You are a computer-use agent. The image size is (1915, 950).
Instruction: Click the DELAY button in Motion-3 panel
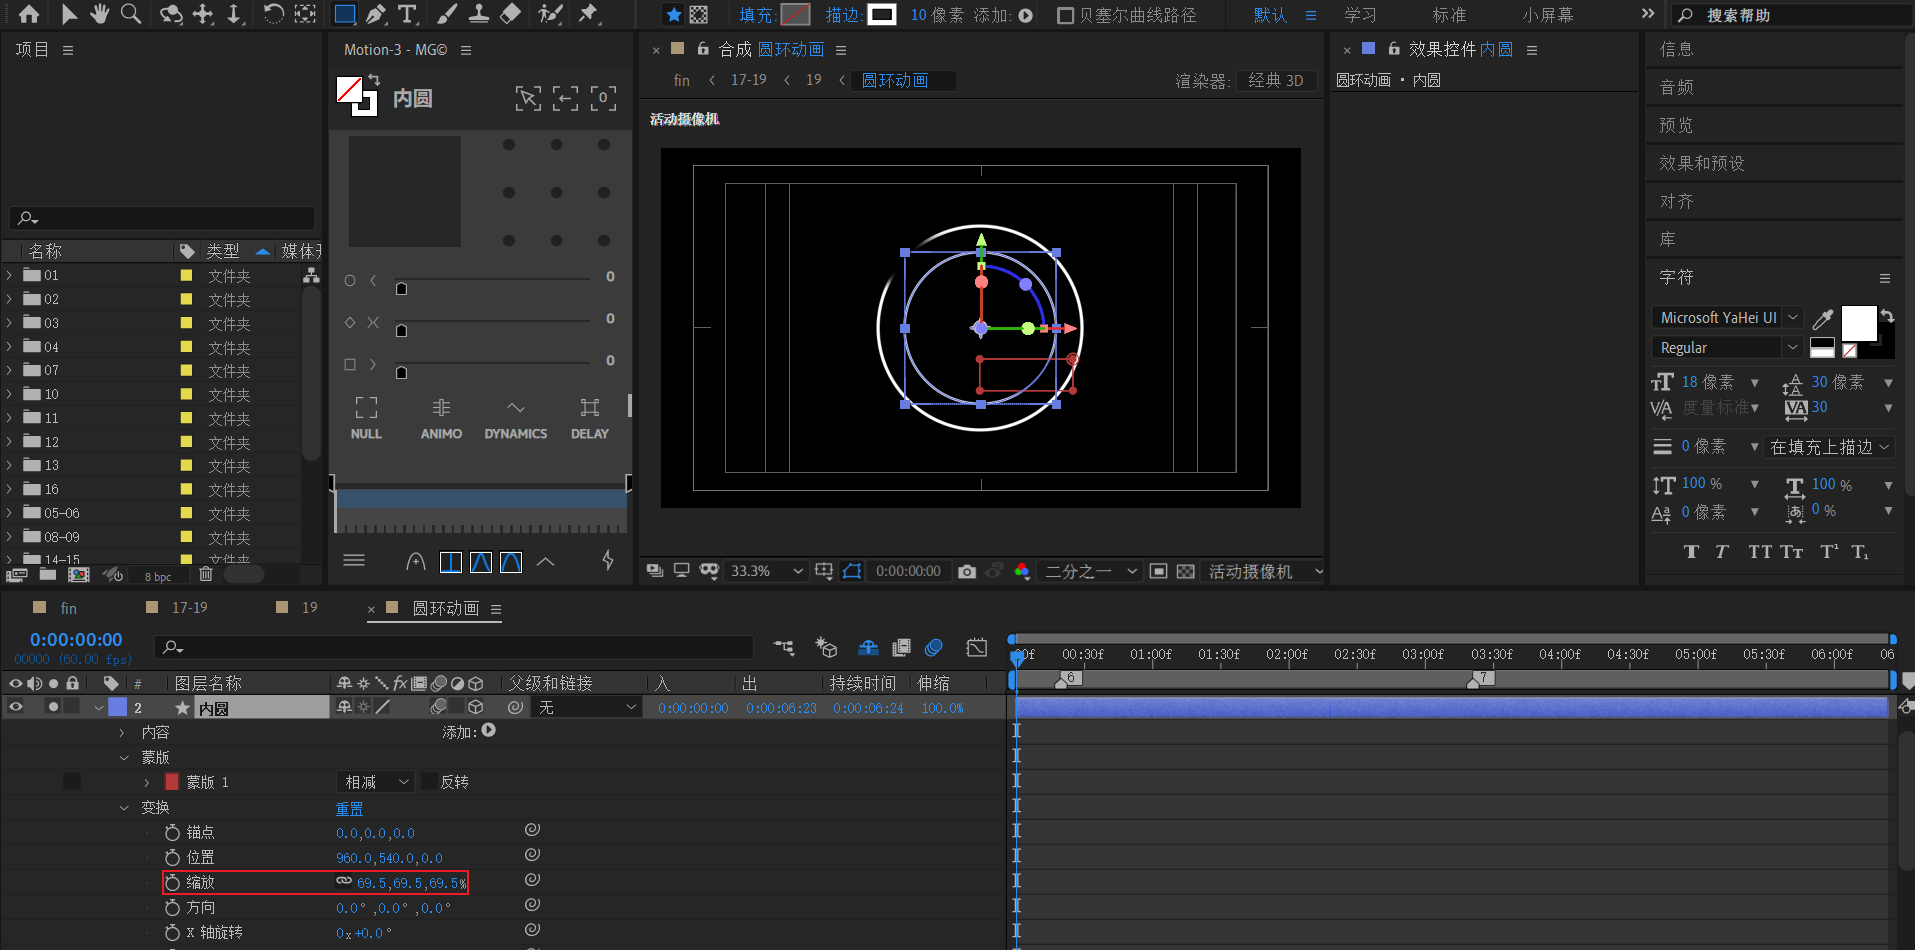[x=590, y=418]
